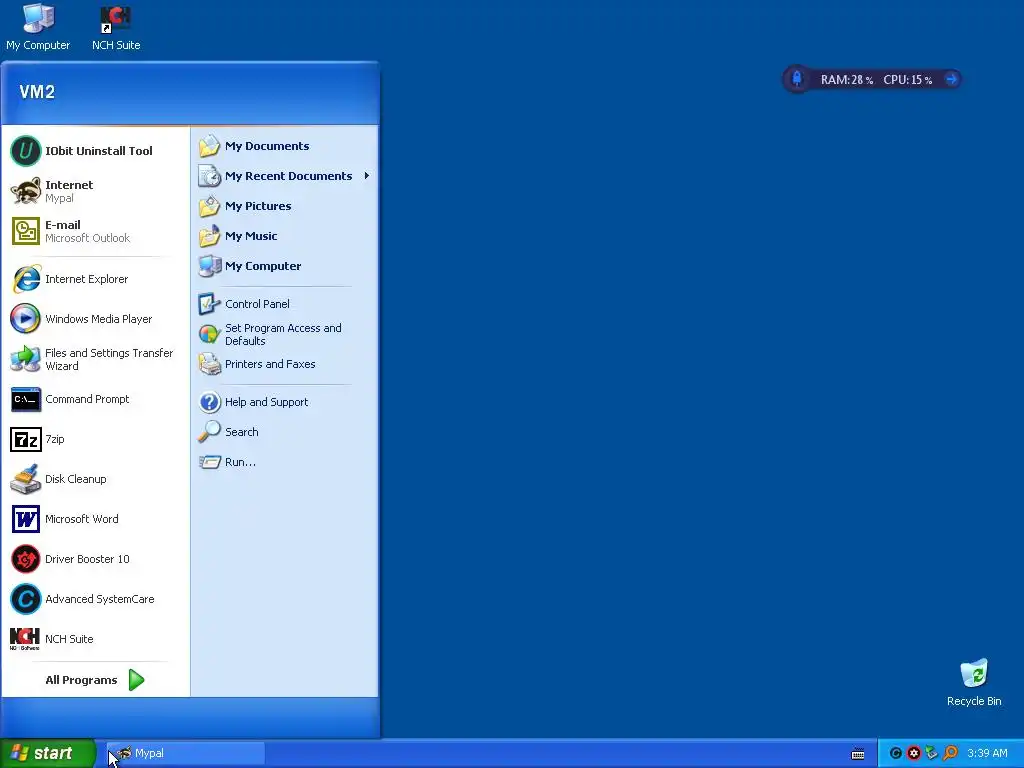Open Set Program Access and Defaults
1024x768 pixels.
click(x=285, y=334)
